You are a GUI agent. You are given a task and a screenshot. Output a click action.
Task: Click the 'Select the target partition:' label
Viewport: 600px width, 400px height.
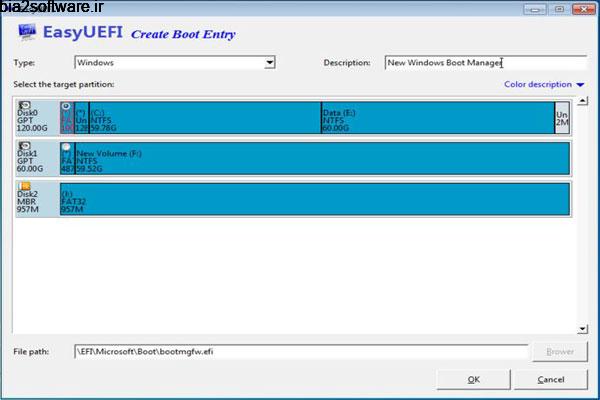pyautogui.click(x=64, y=84)
